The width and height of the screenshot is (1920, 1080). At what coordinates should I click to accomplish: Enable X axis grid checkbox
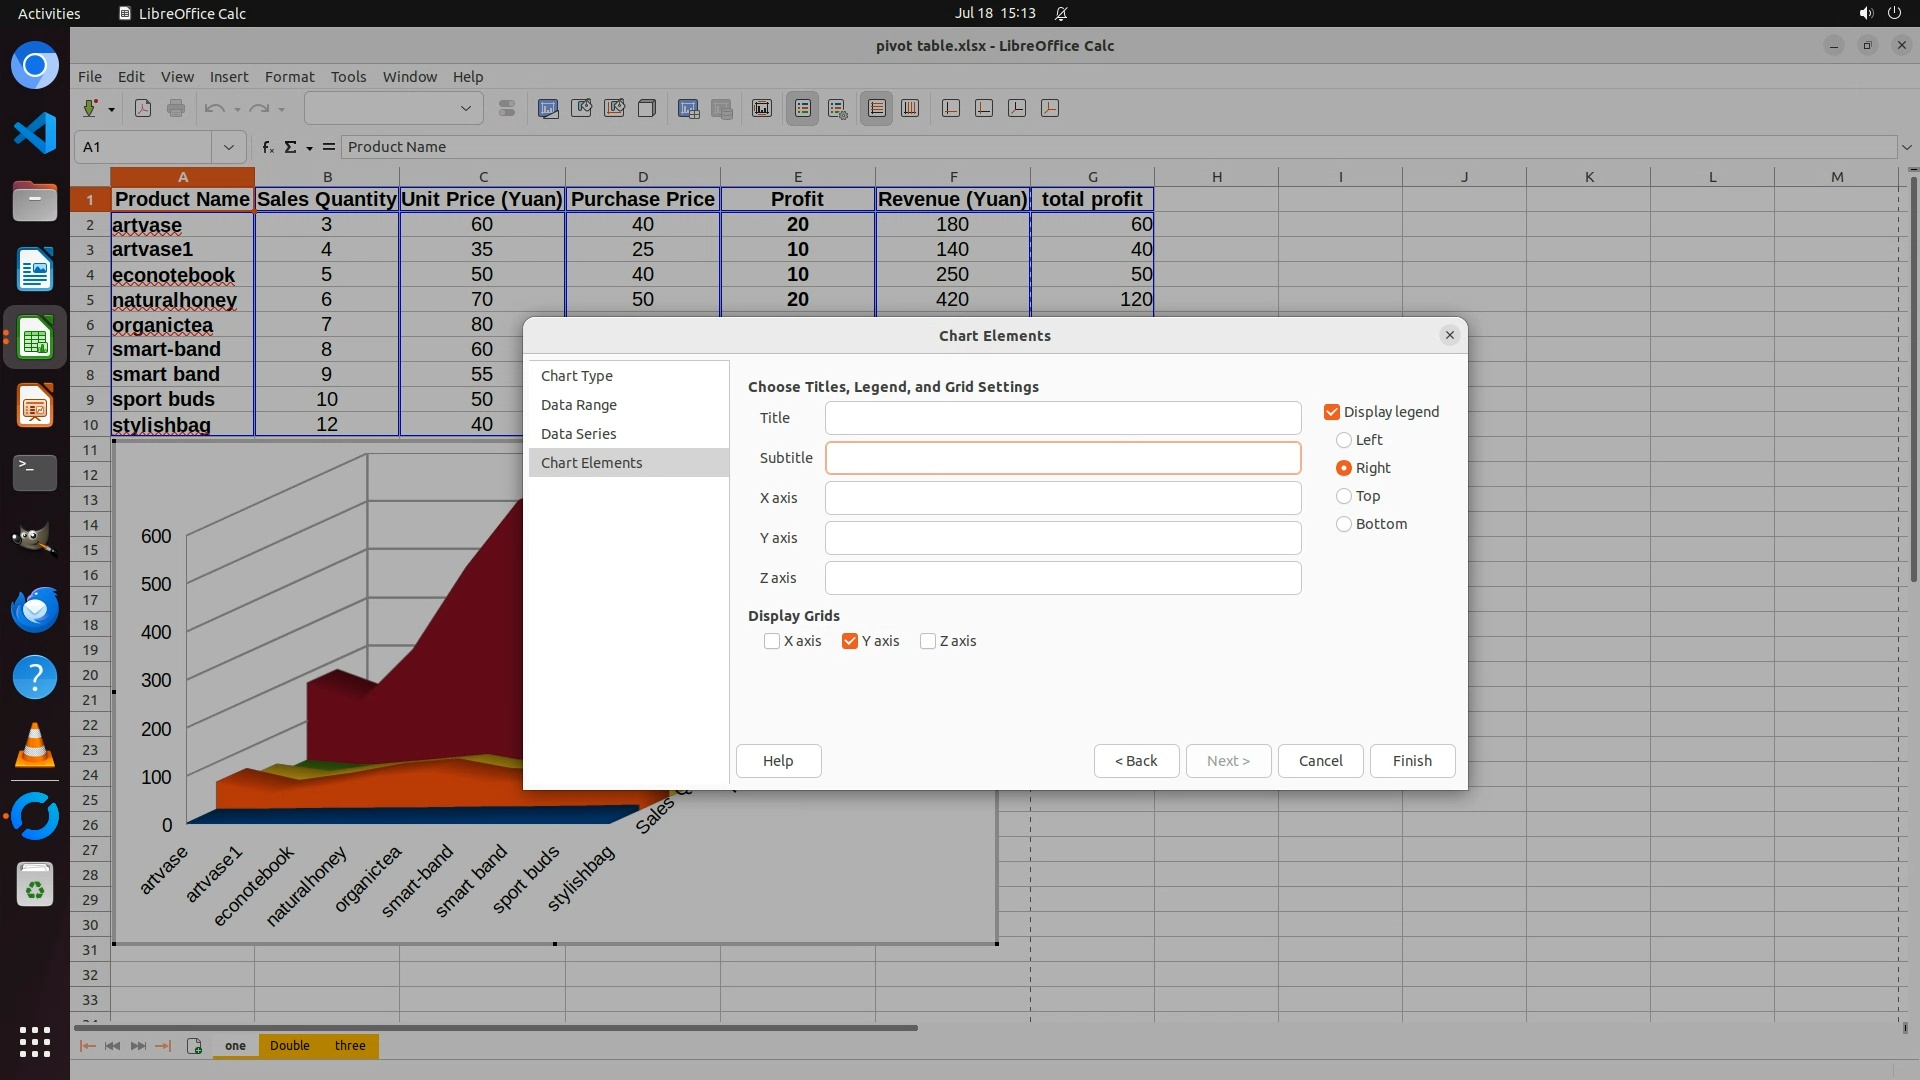click(772, 641)
